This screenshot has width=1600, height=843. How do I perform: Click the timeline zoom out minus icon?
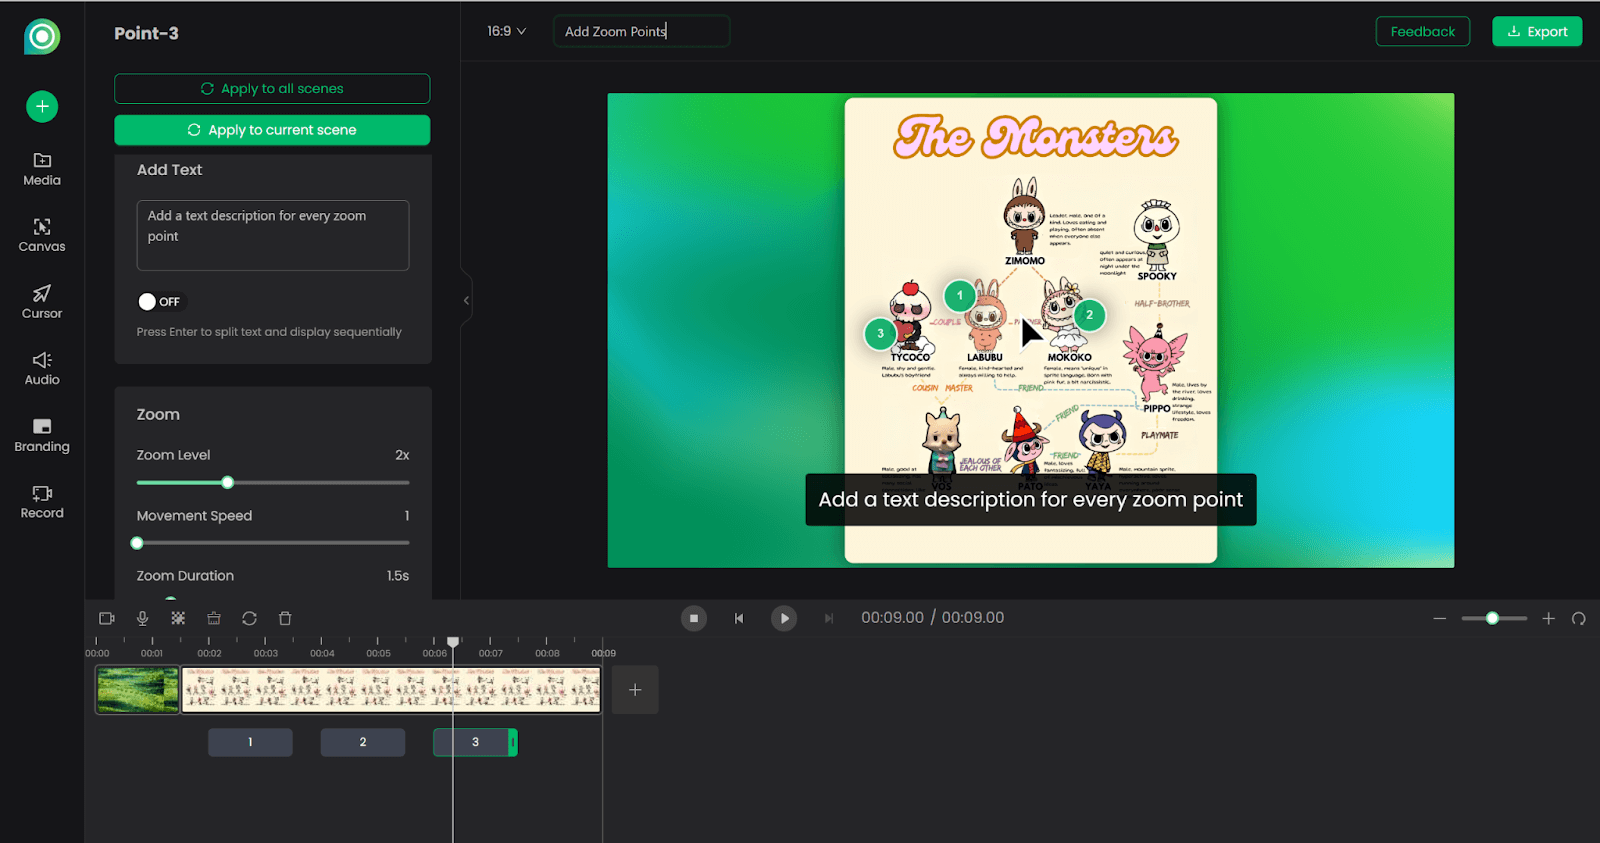point(1440,618)
